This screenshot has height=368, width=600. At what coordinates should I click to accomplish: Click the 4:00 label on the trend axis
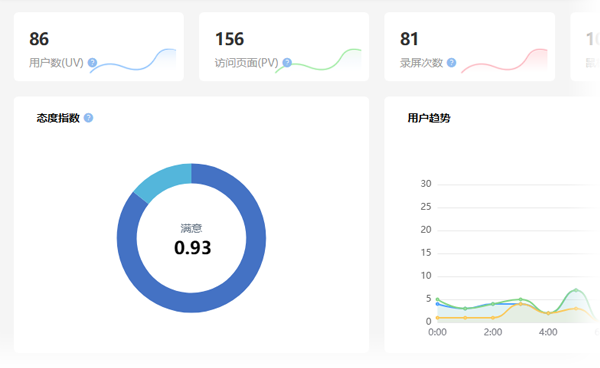click(x=548, y=332)
